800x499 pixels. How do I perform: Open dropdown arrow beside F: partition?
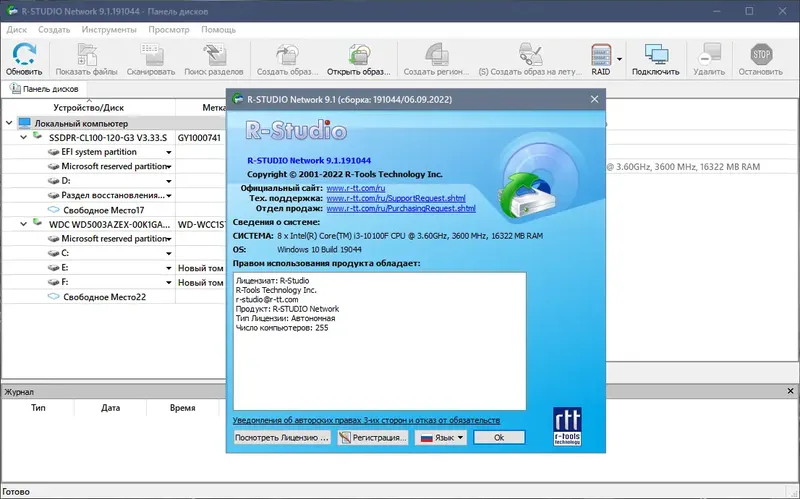[x=169, y=282]
